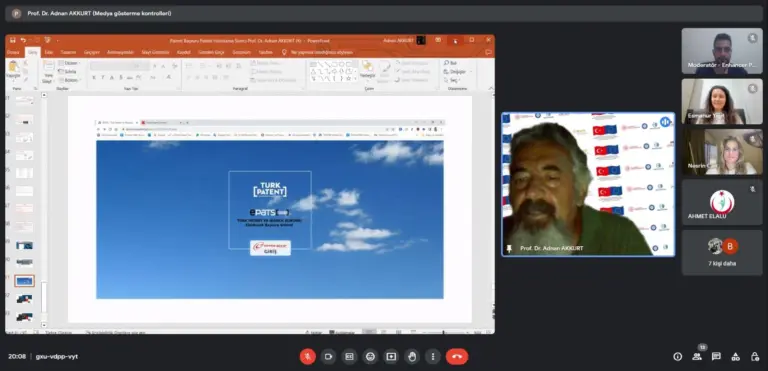Click Esmanur's participant video tile
This screenshot has height=371, width=768.
722,101
